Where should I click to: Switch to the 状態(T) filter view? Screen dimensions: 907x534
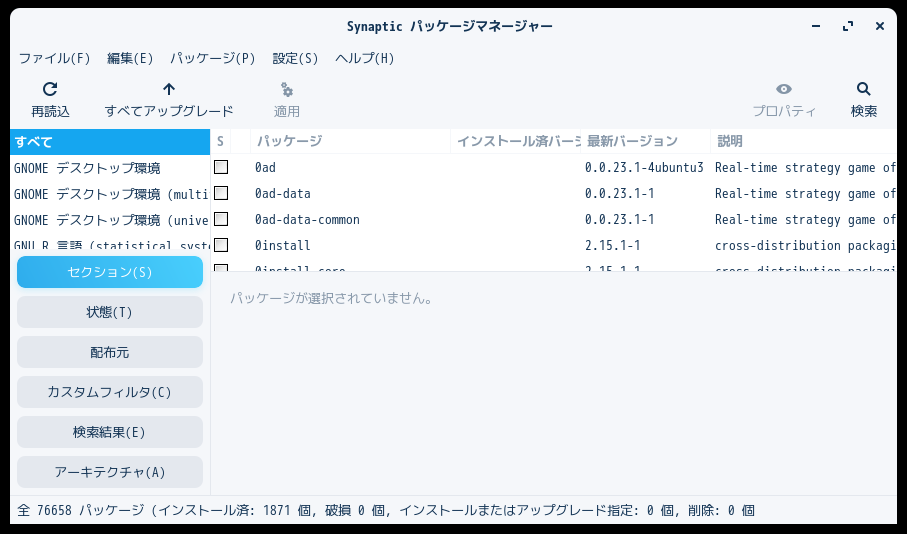[x=110, y=312]
